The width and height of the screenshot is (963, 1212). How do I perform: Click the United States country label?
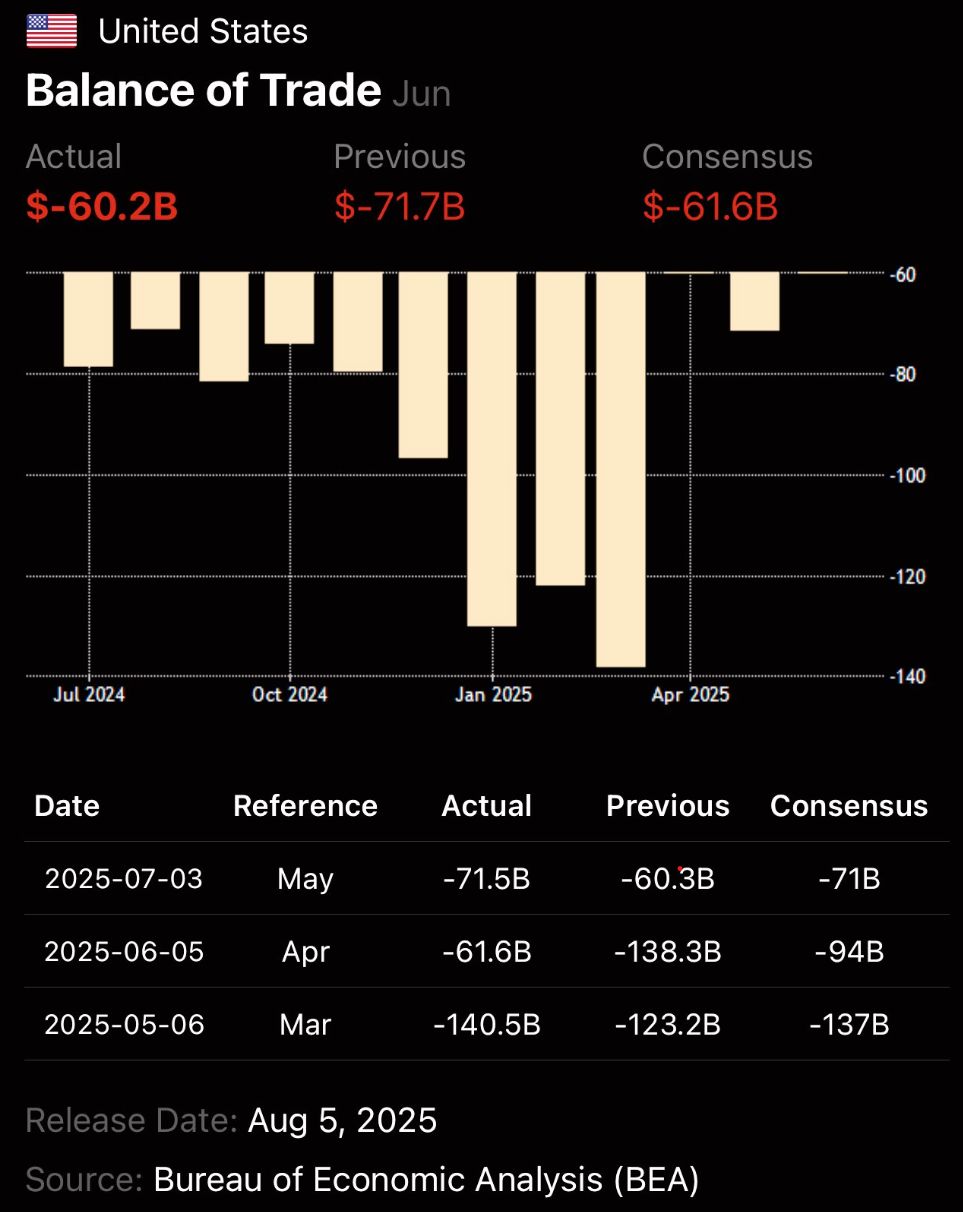(203, 32)
